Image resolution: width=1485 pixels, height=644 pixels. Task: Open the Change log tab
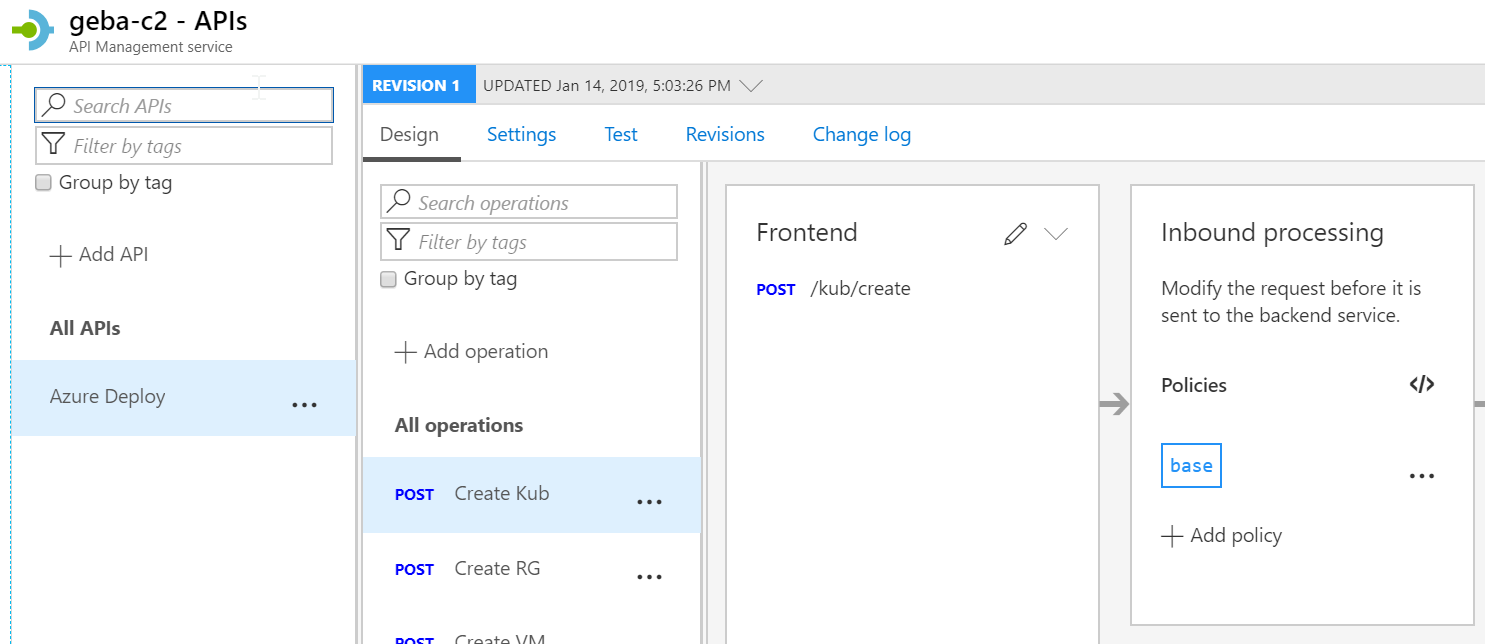[x=861, y=135]
